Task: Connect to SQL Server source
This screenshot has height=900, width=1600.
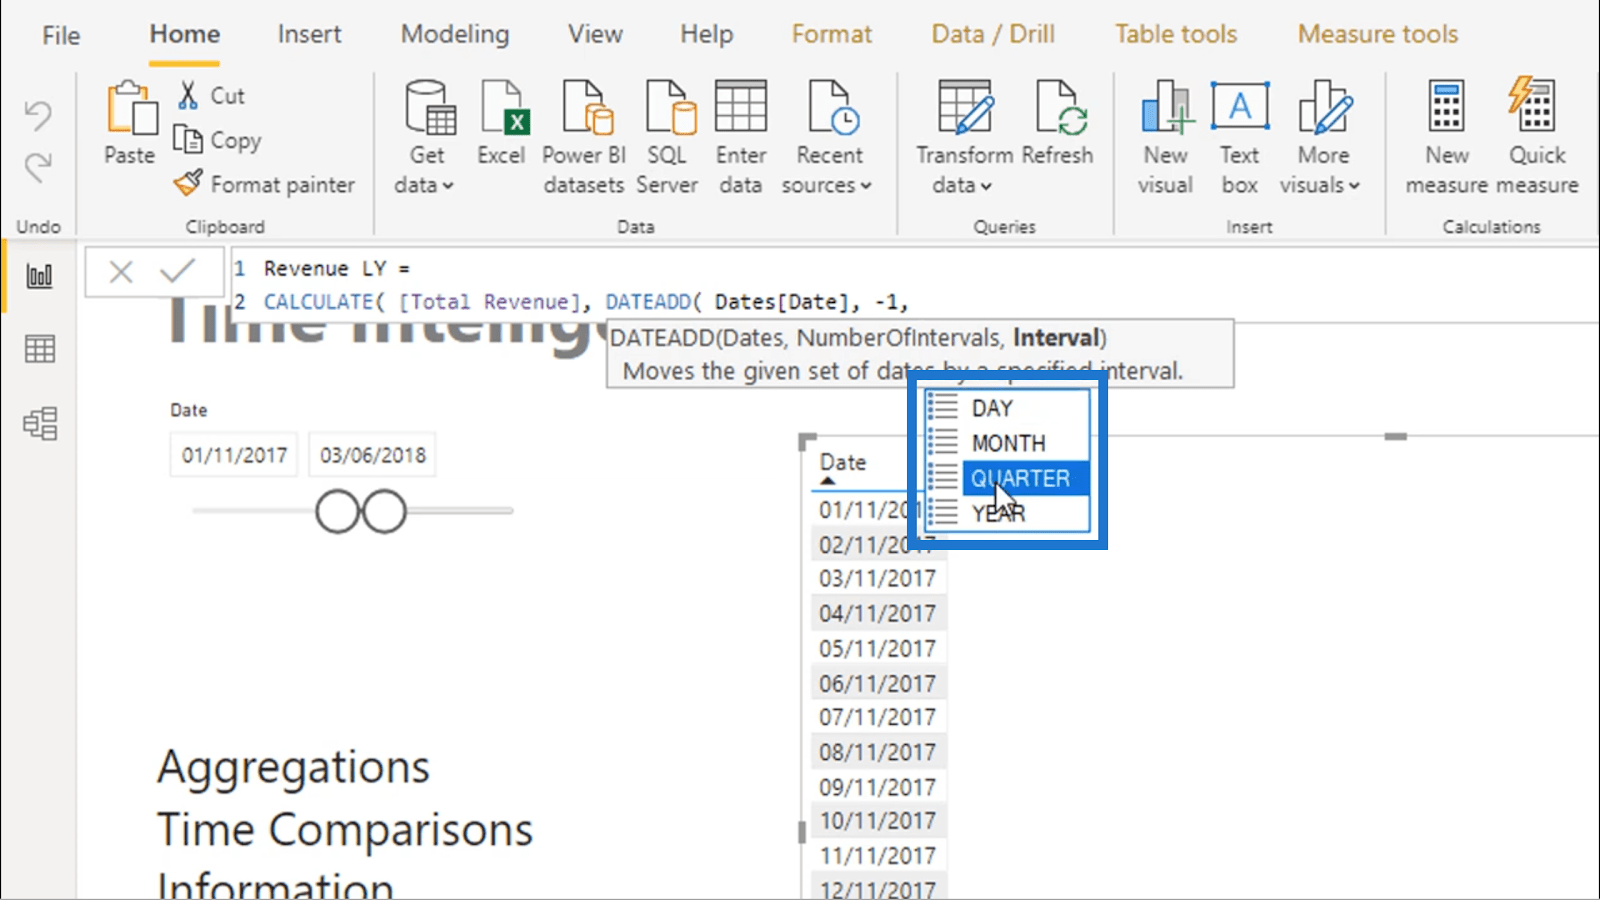Action: coord(667,138)
